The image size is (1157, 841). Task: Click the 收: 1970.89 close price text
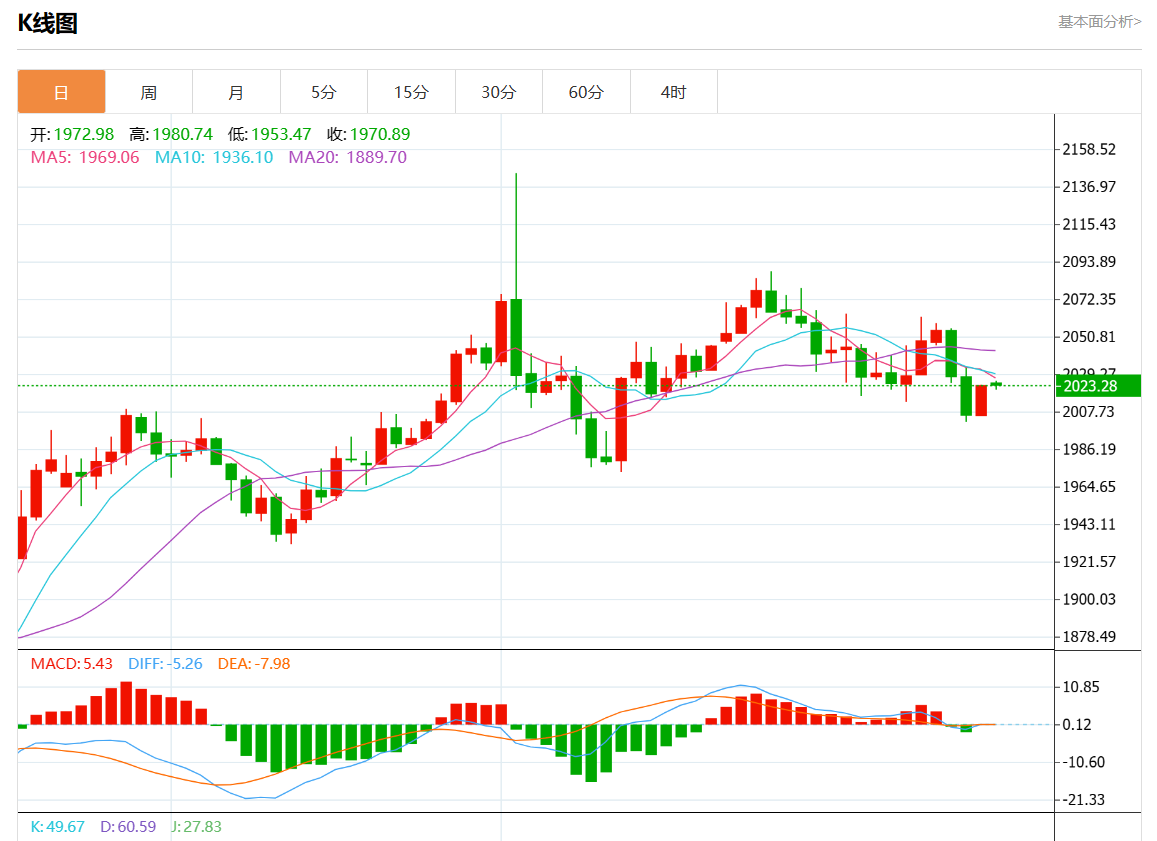(368, 134)
